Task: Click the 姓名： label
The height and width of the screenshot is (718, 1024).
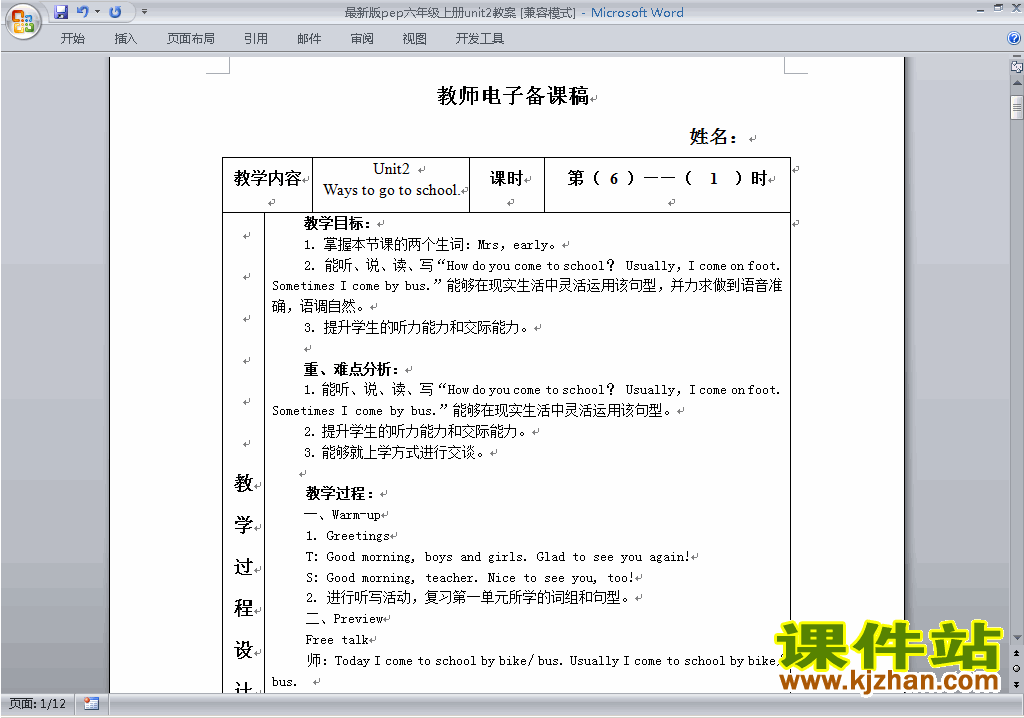Action: pos(713,137)
